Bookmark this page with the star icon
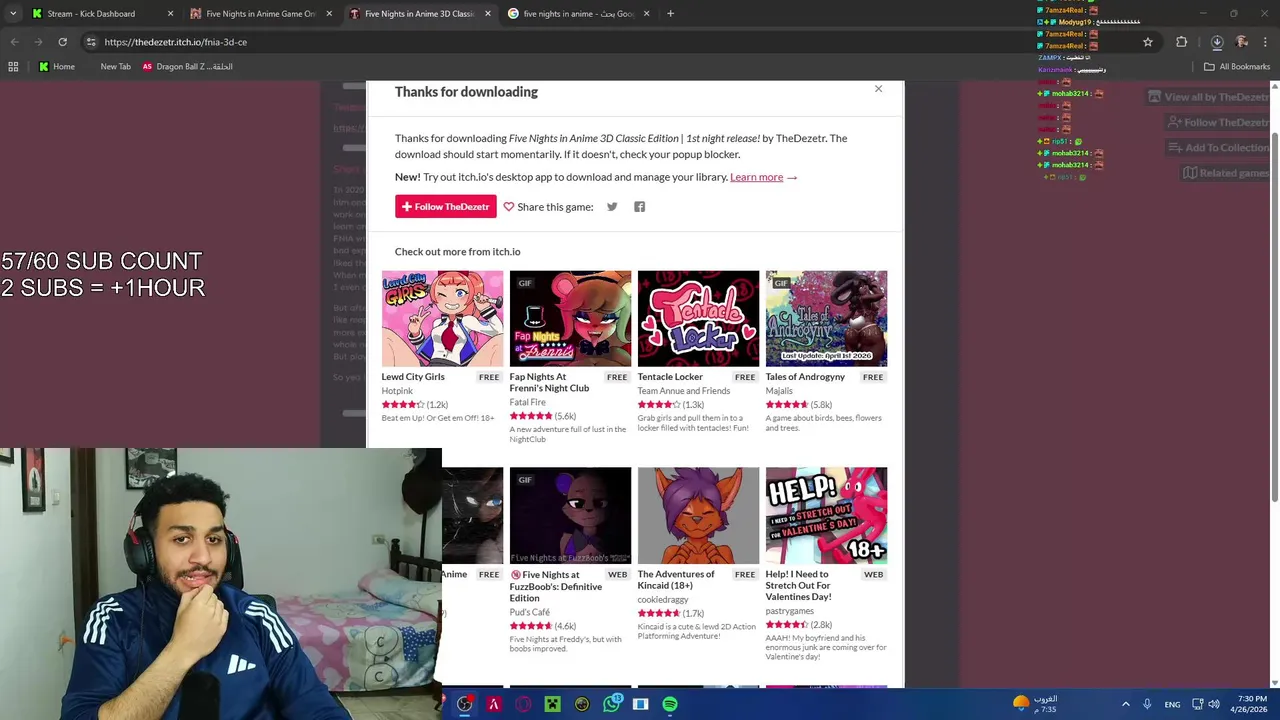The height and width of the screenshot is (720, 1280). point(1148,42)
